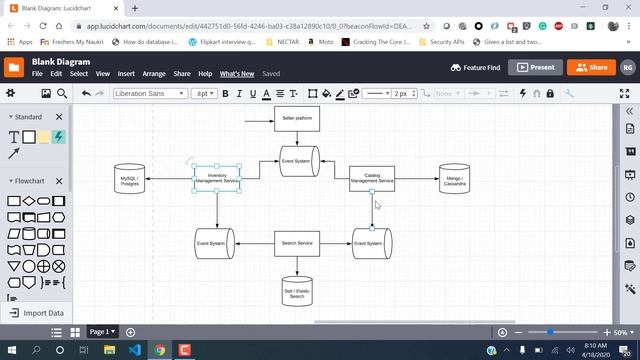Open the Insert menu
The width and height of the screenshot is (640, 360).
[x=126, y=74]
